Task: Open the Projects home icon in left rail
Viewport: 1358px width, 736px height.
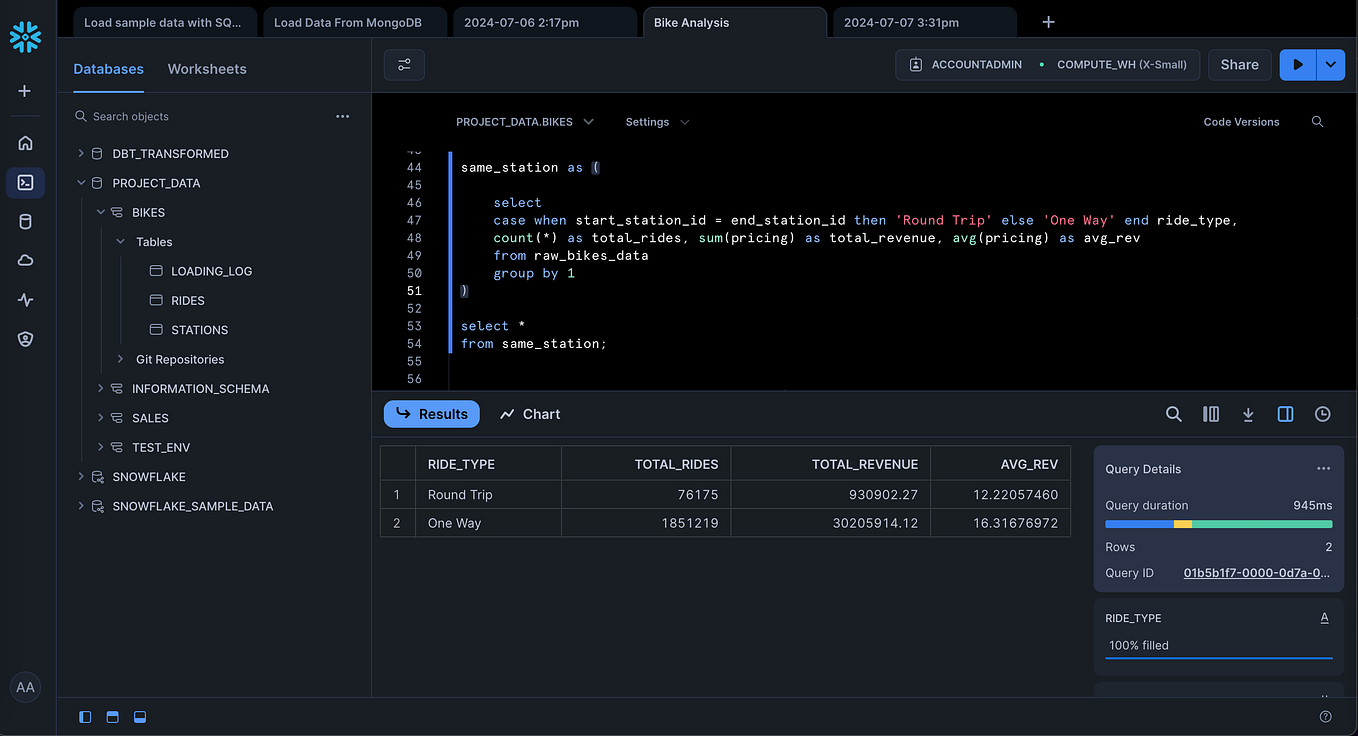Action: tap(25, 143)
